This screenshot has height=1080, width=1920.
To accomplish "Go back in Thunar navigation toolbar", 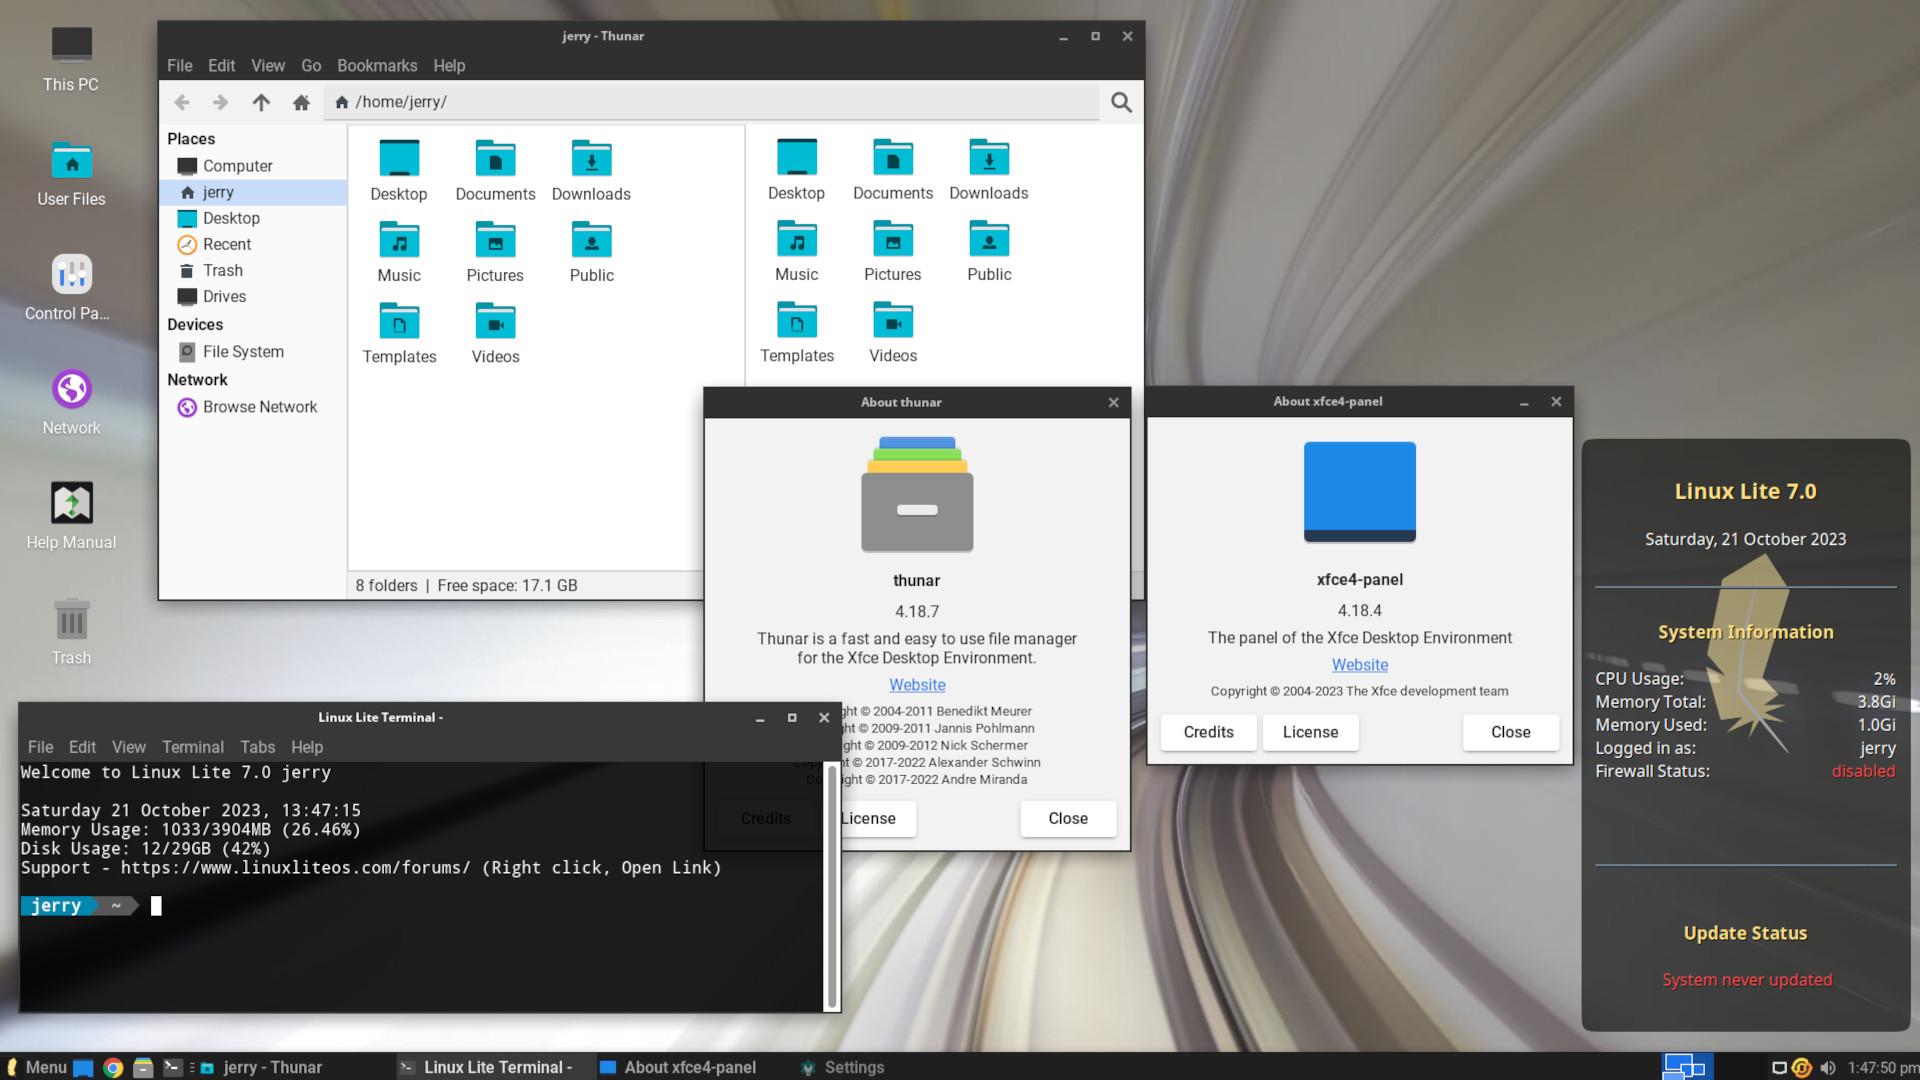I will tap(182, 102).
